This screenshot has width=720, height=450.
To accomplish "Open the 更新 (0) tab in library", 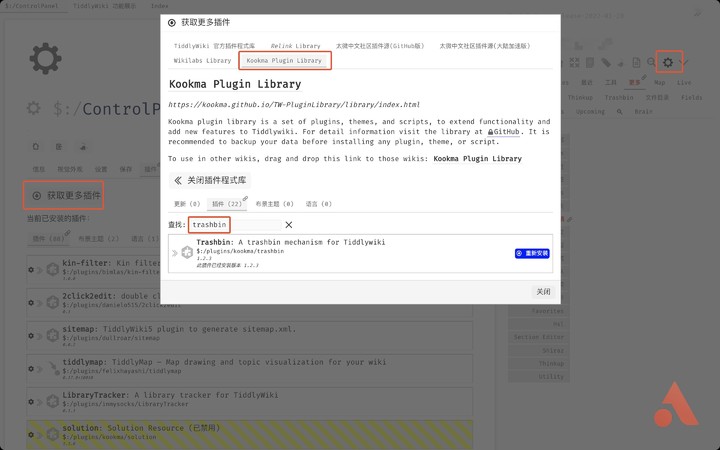I will (187, 204).
